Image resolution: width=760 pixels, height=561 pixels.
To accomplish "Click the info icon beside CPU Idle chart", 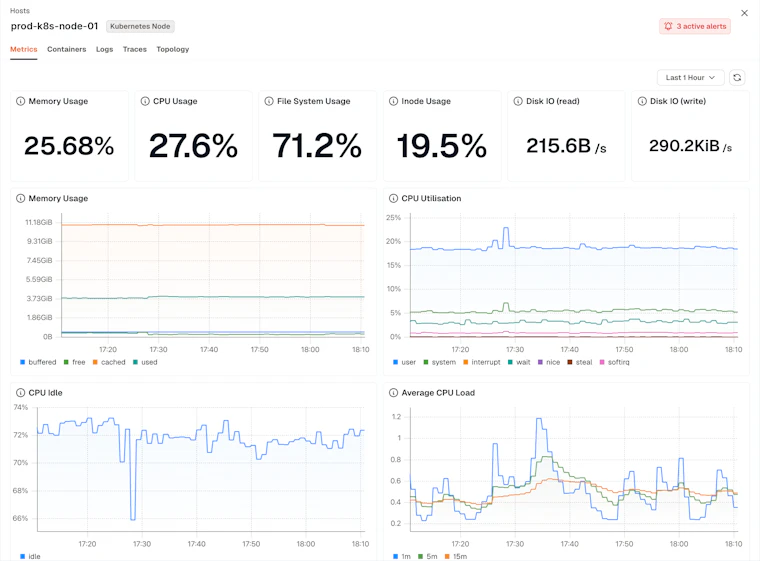I will point(20,393).
